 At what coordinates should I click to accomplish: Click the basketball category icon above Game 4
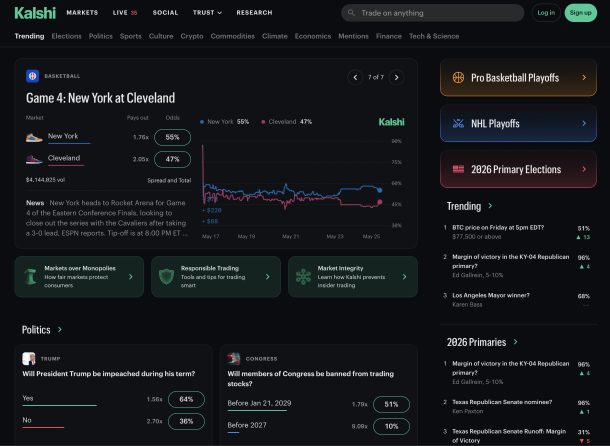(x=32, y=76)
